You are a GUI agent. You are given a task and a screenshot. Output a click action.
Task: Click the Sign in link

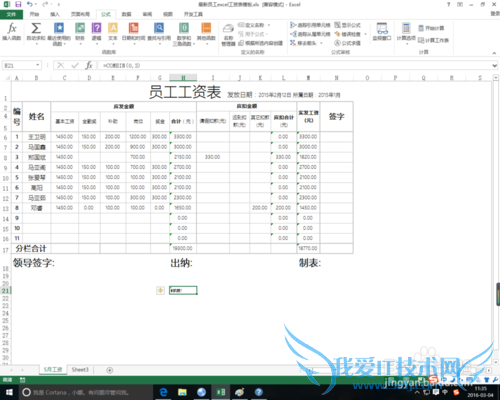[495, 14]
